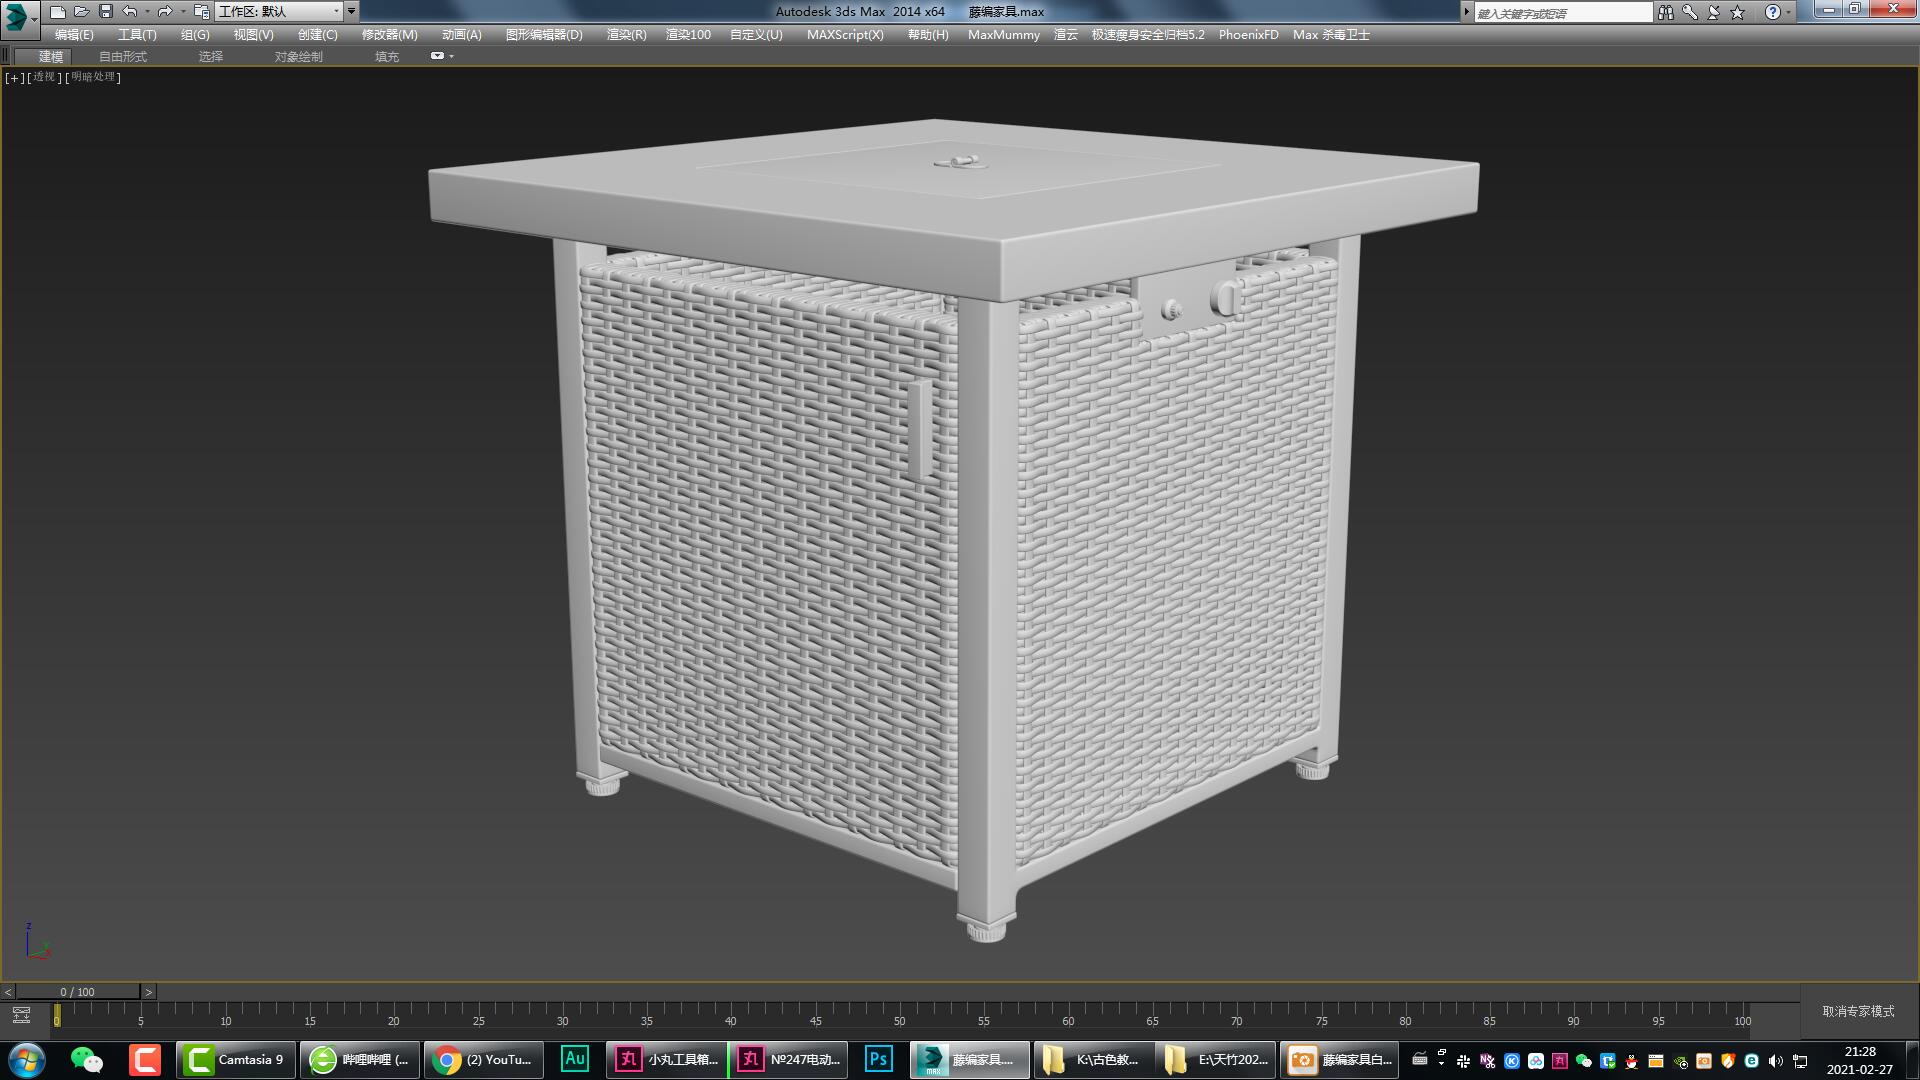
Task: Open the Help question mark icon
Action: pos(1772,11)
